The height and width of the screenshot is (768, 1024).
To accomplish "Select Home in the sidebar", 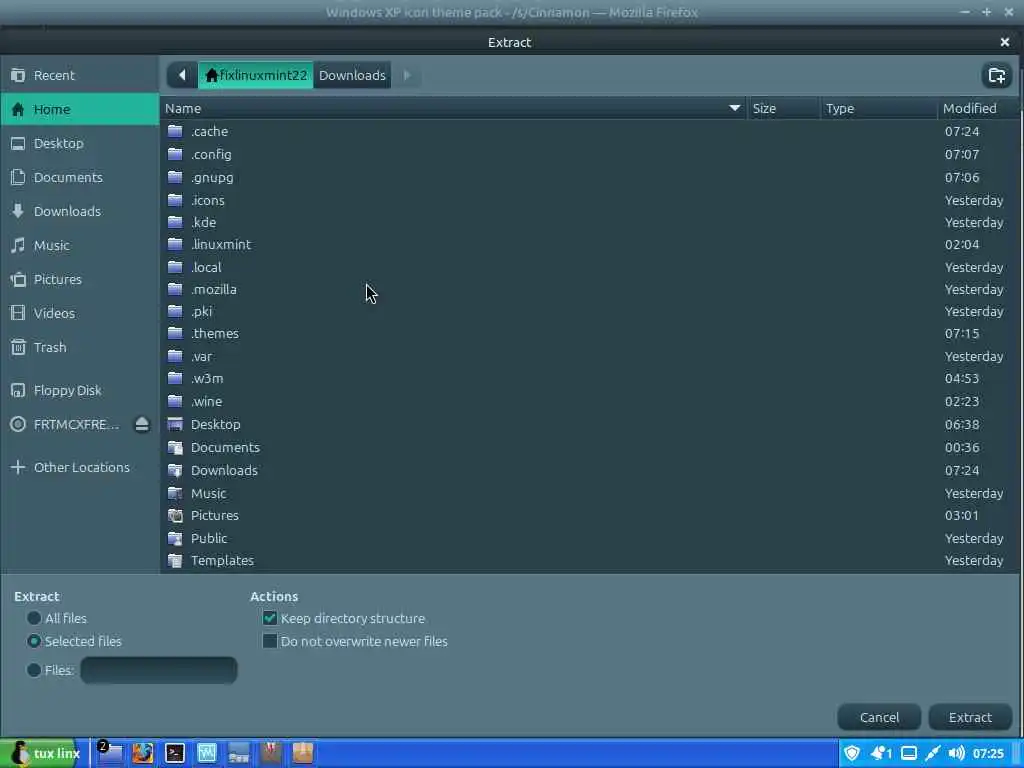I will pyautogui.click(x=80, y=109).
